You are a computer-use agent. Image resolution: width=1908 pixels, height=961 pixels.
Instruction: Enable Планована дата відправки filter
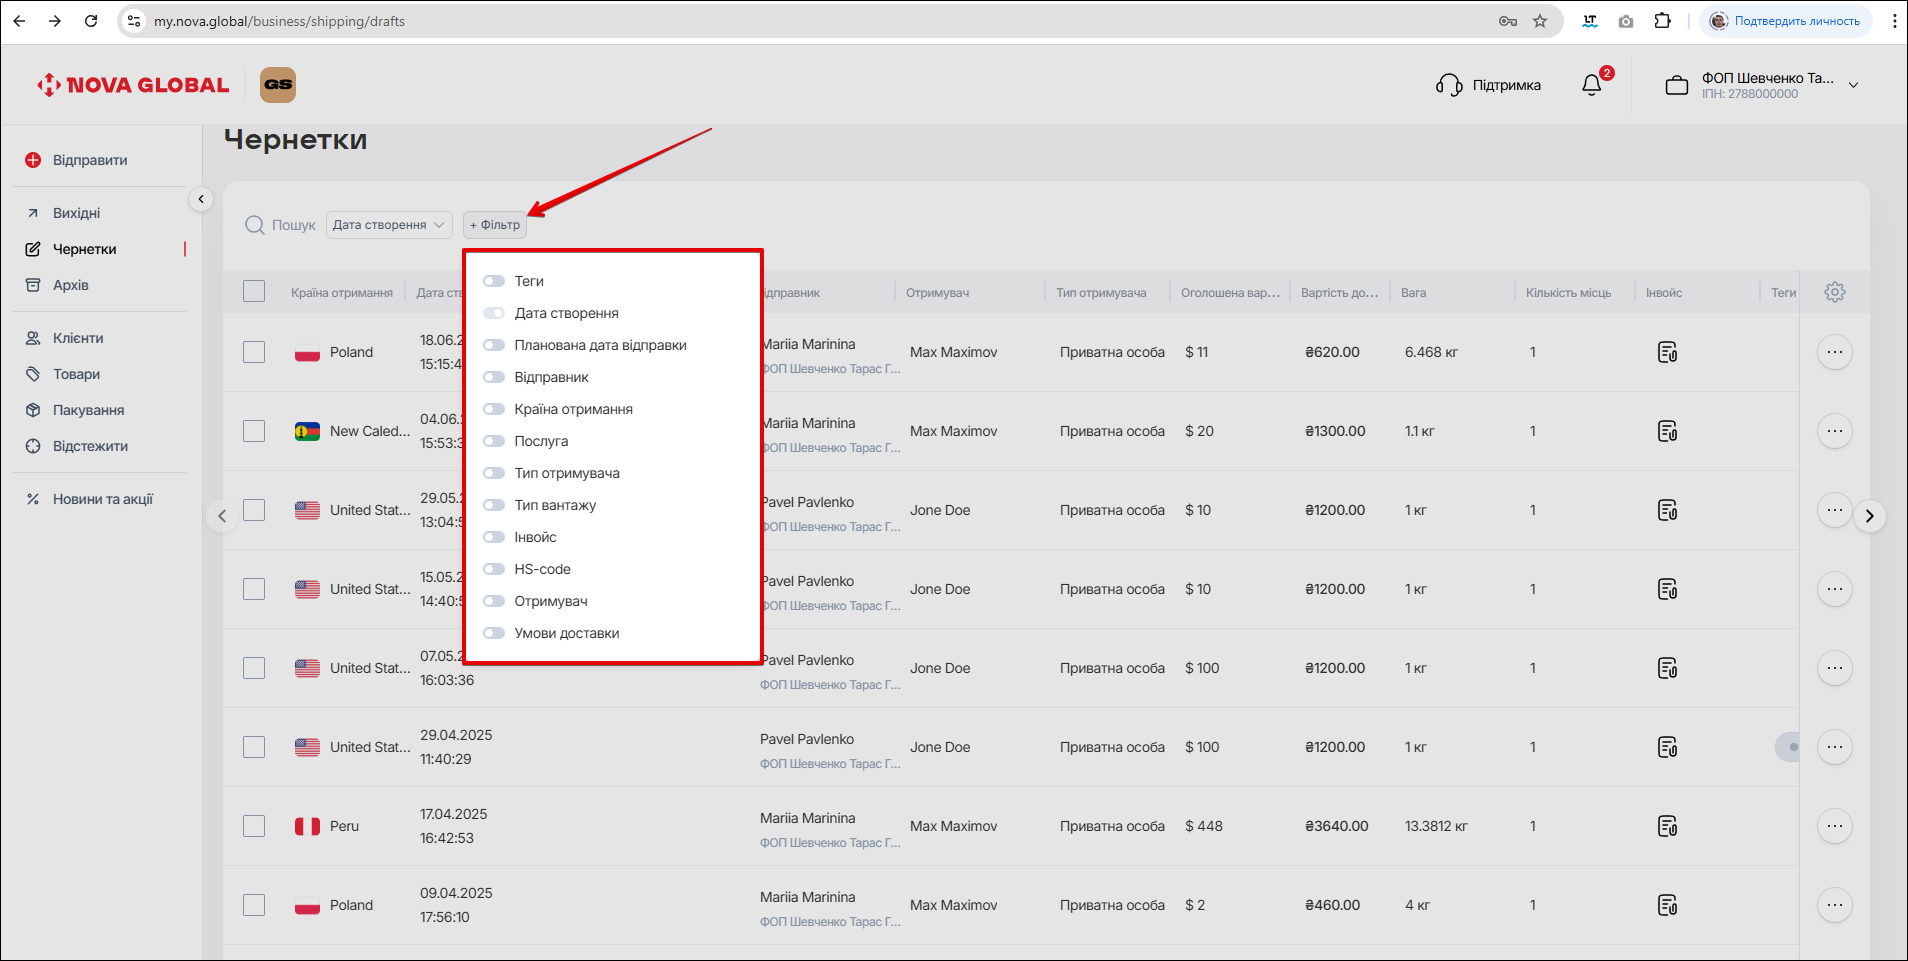click(494, 345)
